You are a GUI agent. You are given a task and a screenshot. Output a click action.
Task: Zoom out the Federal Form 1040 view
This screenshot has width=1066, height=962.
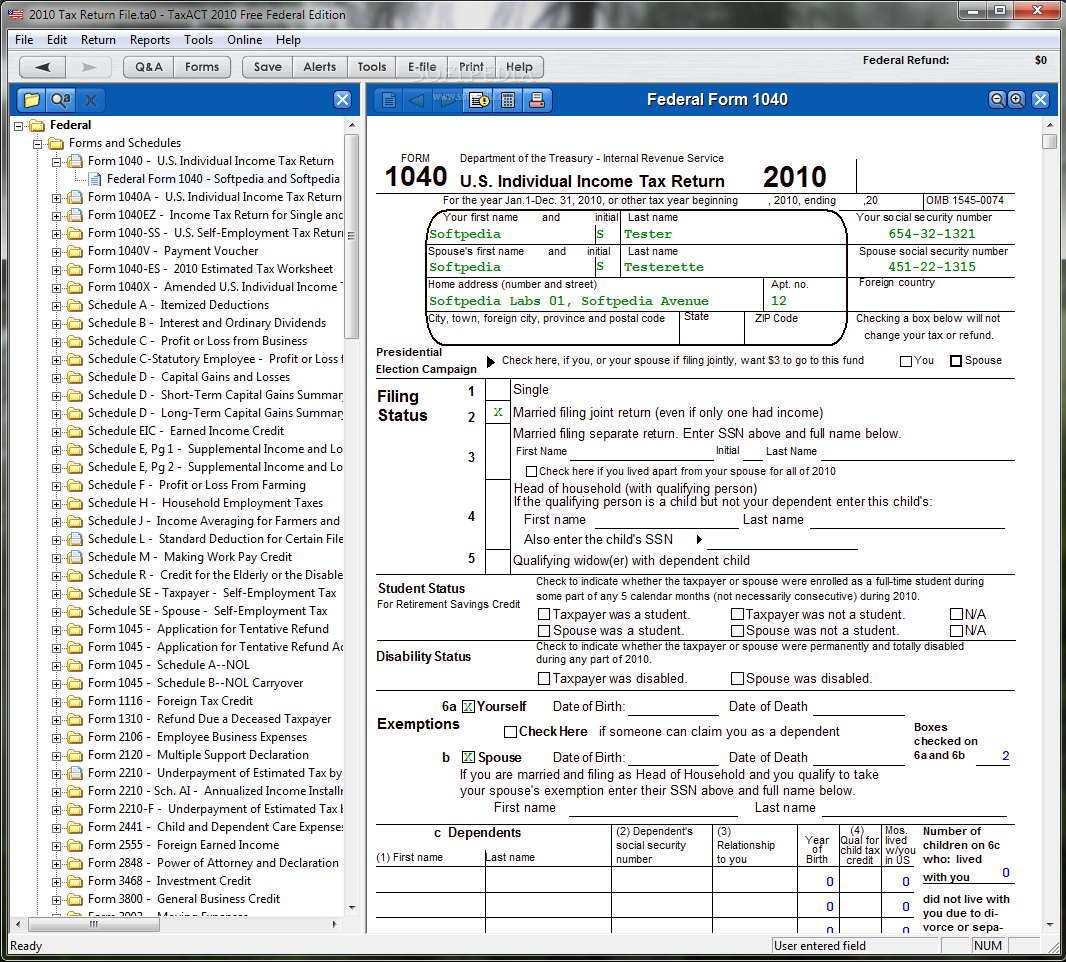tap(997, 100)
